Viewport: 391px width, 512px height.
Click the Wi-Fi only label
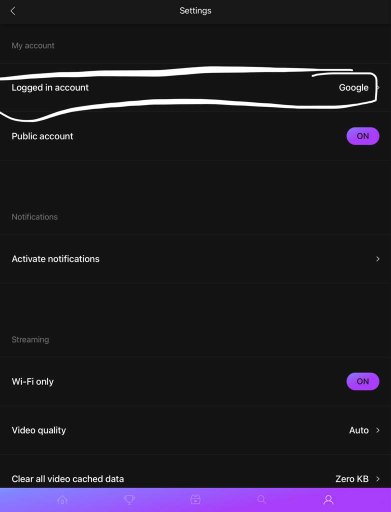click(32, 382)
